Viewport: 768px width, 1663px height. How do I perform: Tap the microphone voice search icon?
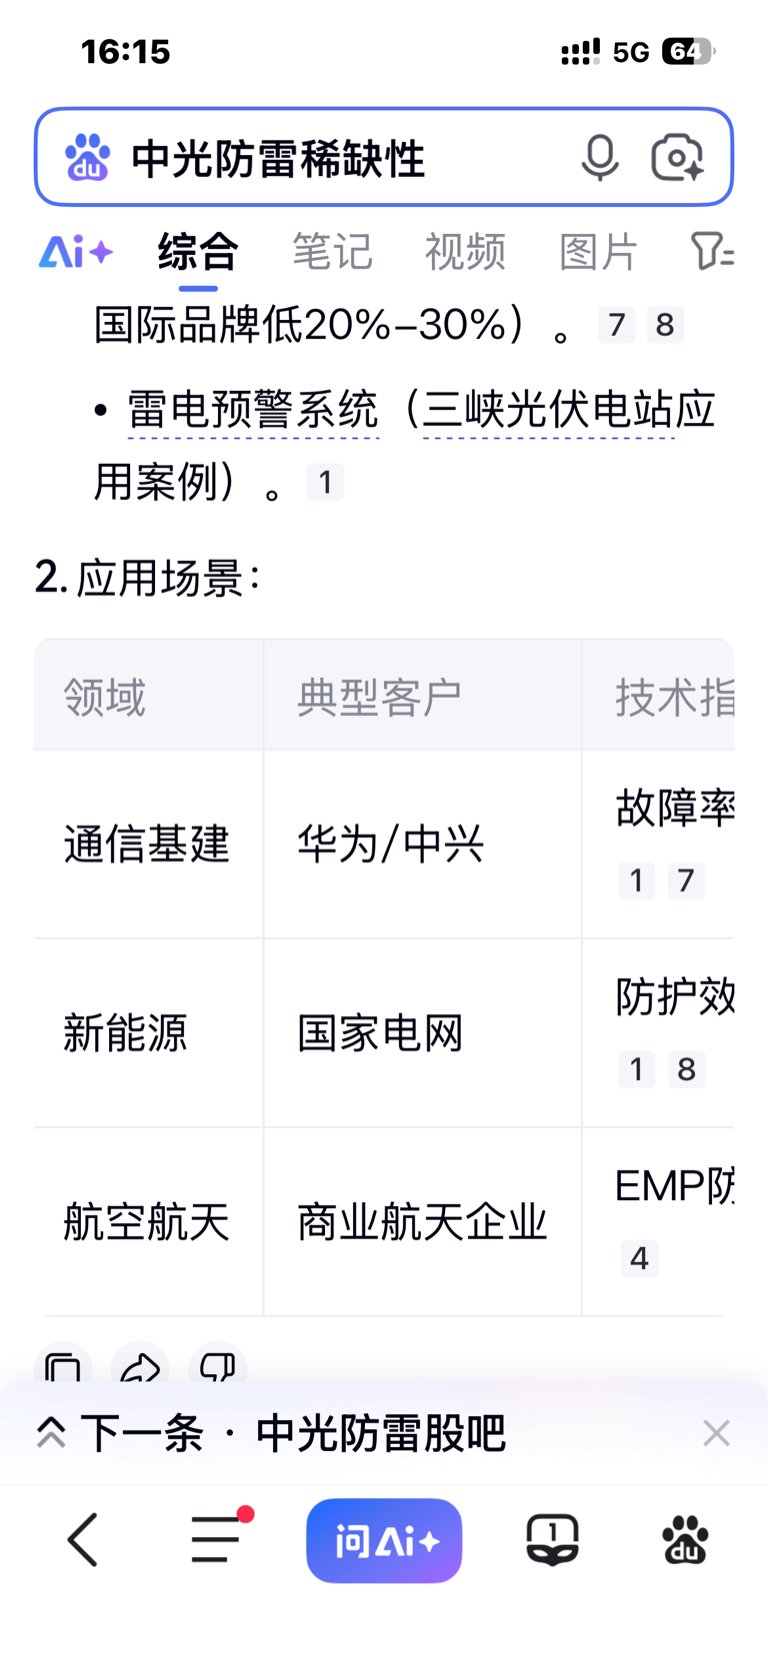(x=600, y=158)
